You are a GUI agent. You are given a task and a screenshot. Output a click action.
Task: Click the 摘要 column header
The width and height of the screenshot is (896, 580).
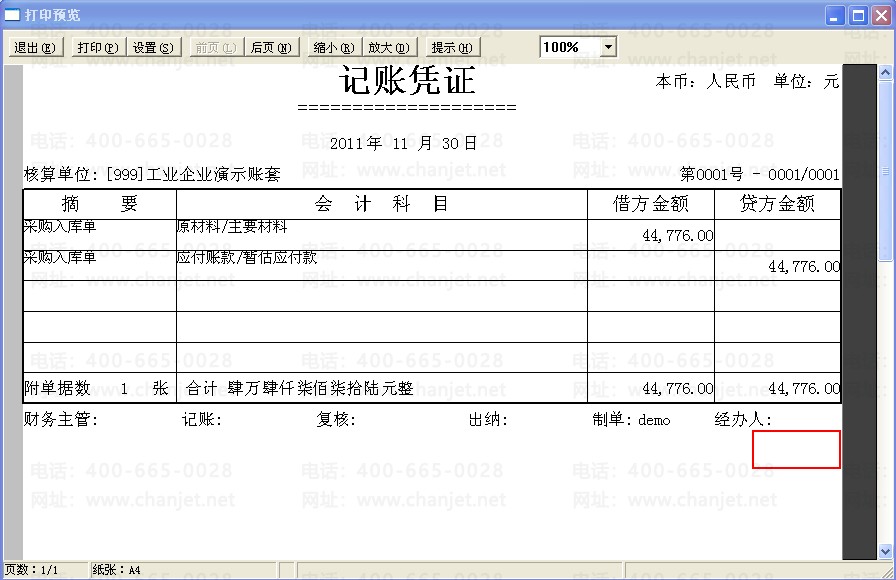[99, 204]
